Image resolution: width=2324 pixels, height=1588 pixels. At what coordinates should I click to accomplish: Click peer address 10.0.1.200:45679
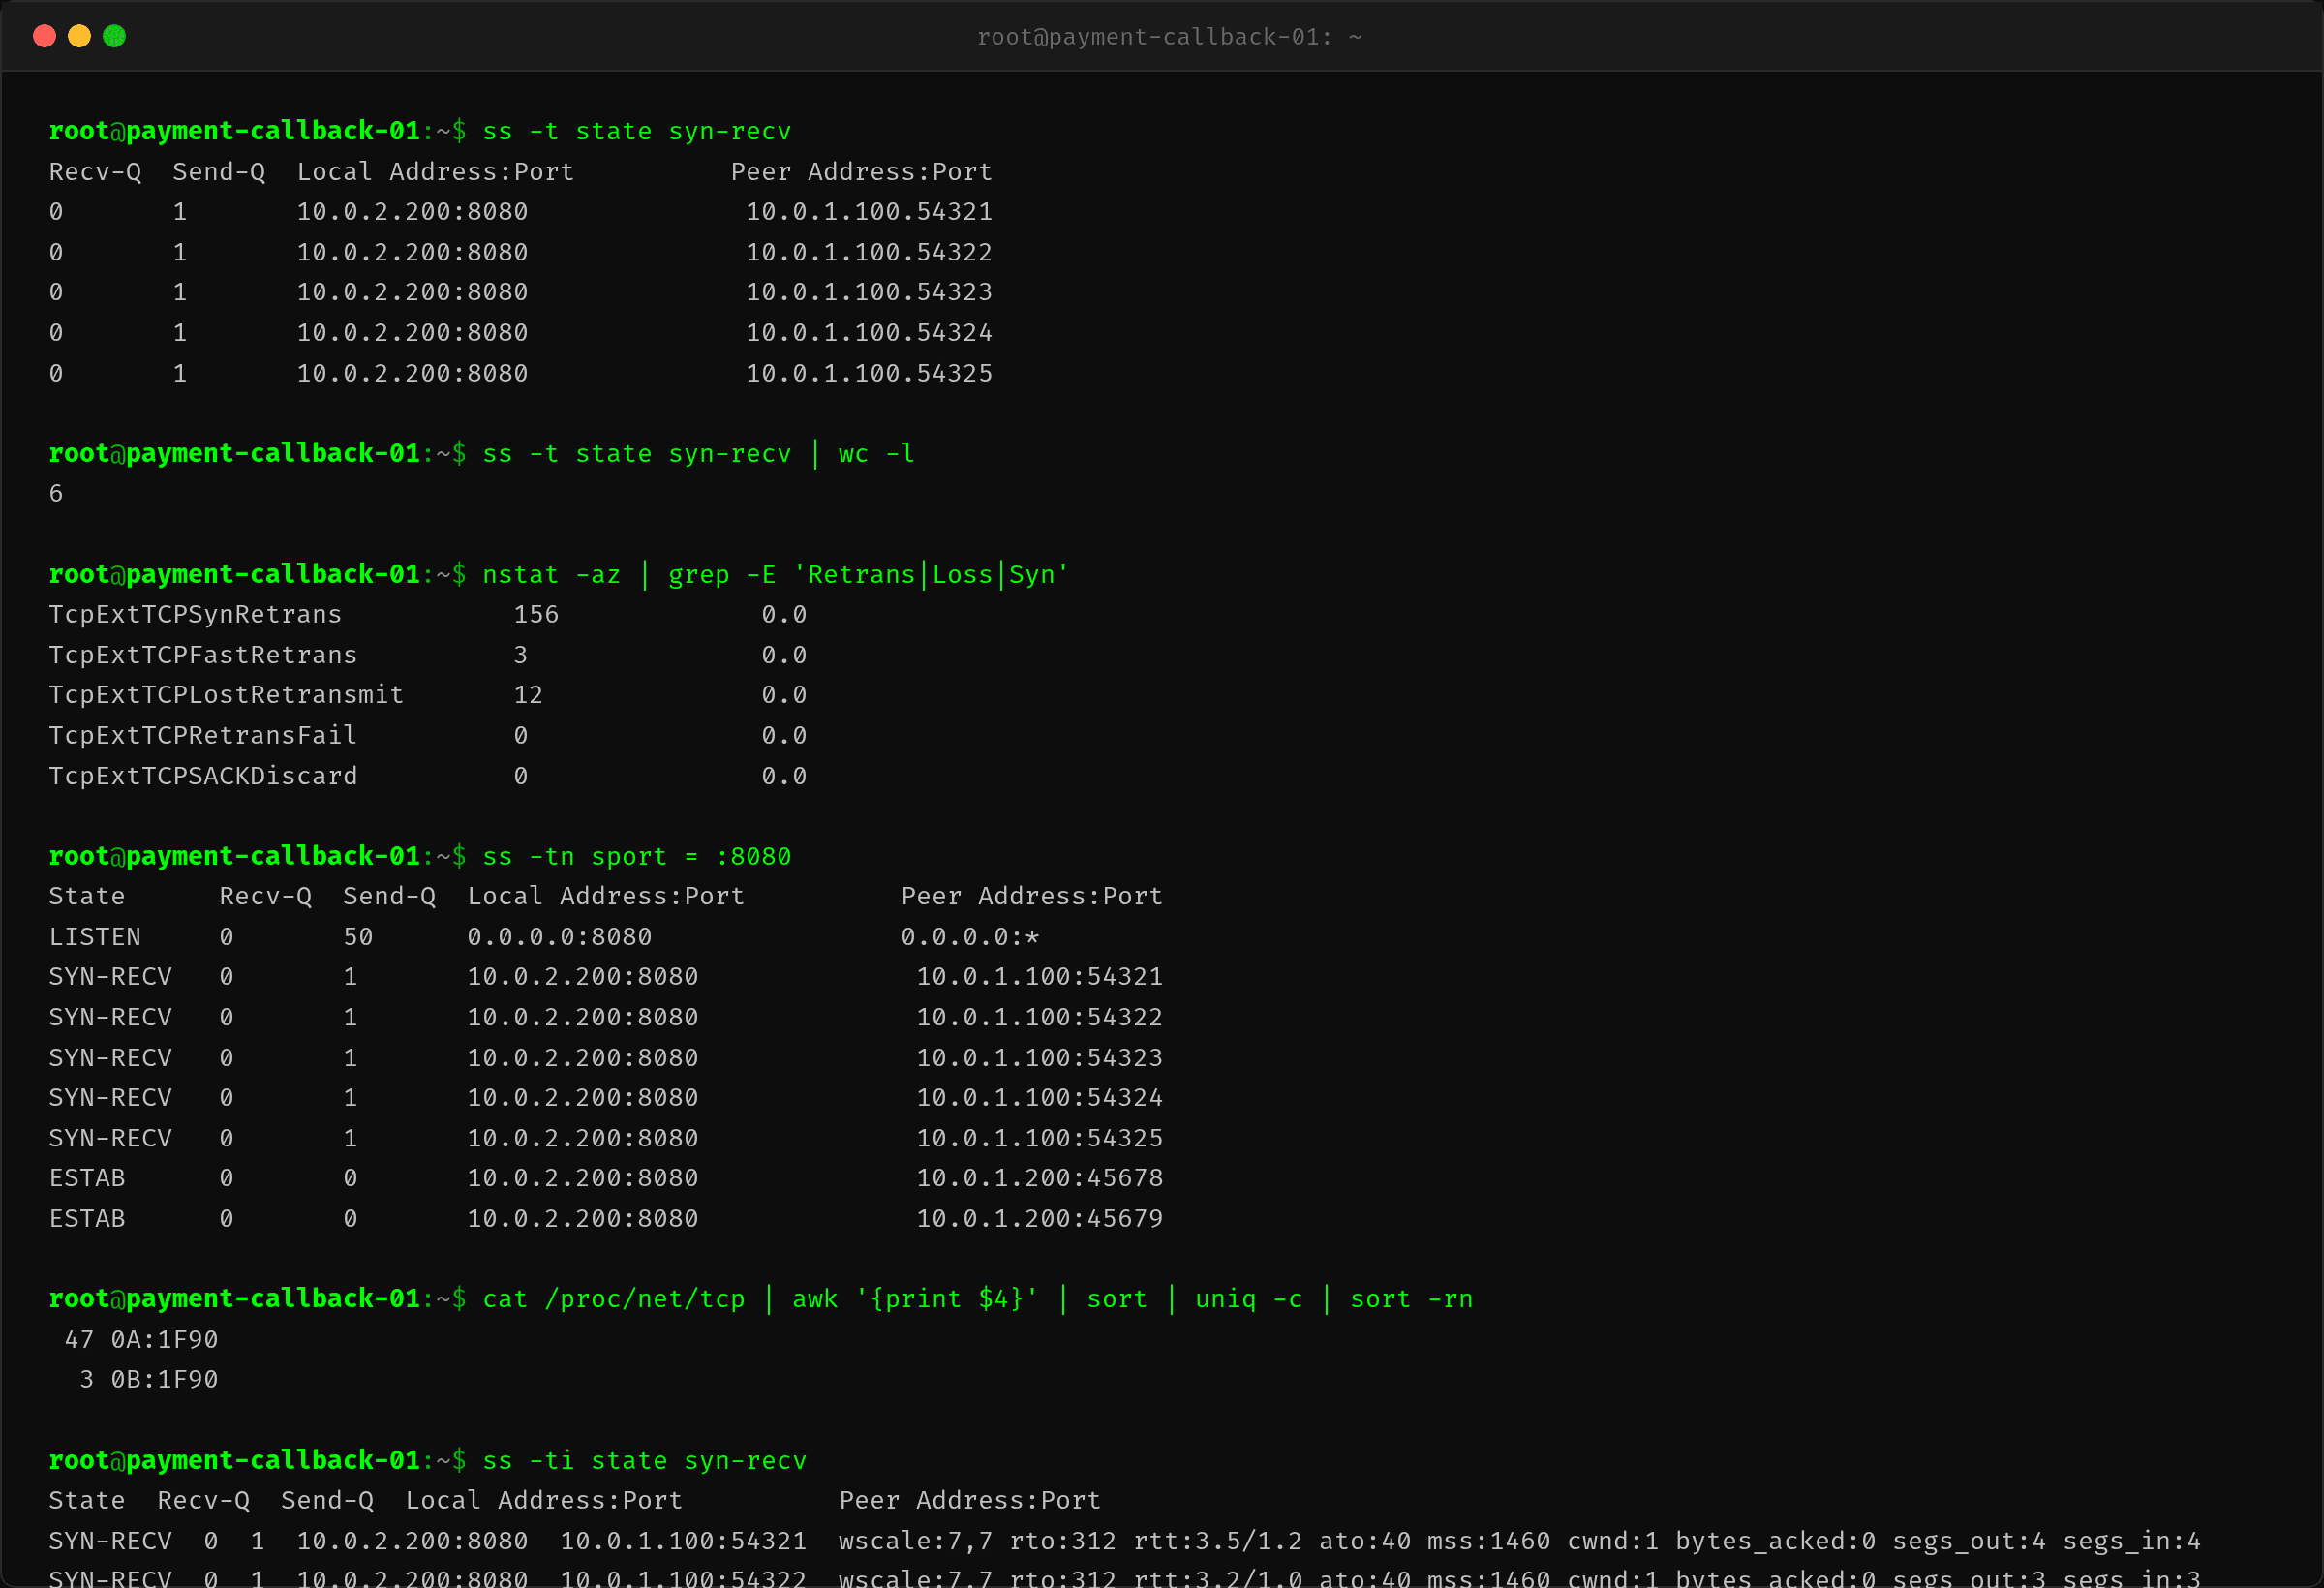(x=1040, y=1219)
